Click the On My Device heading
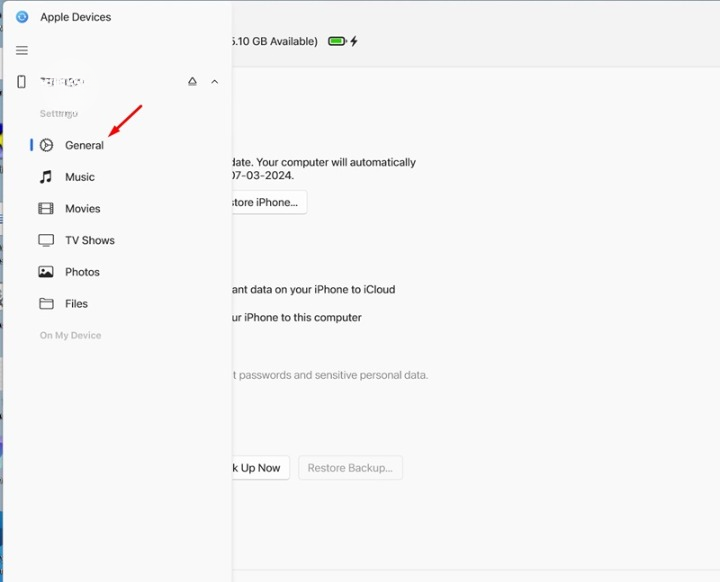This screenshot has height=582, width=720. 70,335
